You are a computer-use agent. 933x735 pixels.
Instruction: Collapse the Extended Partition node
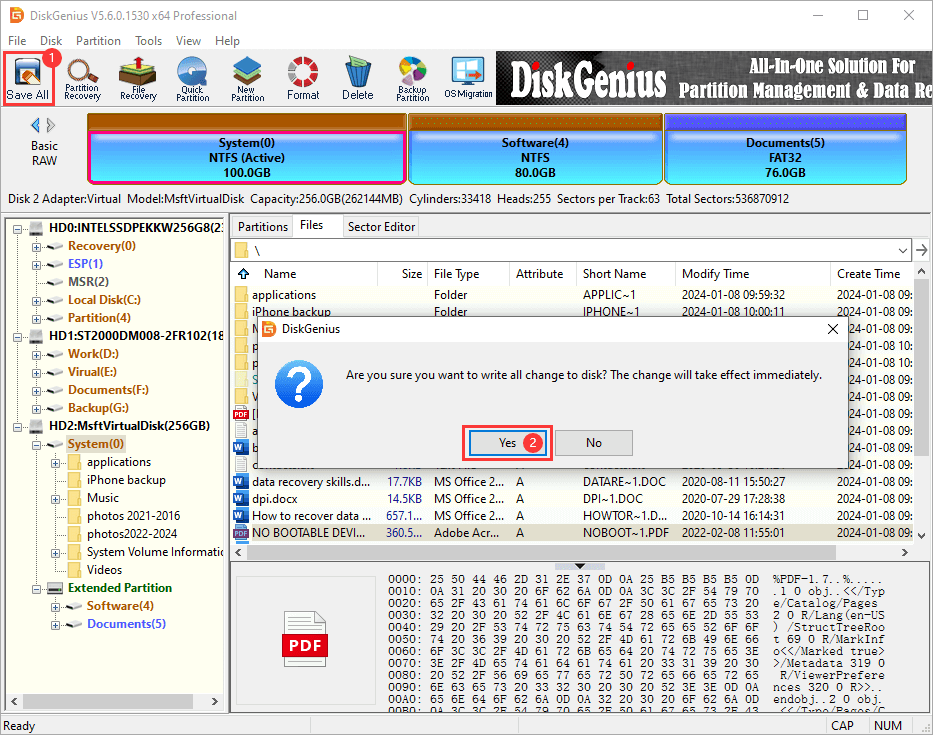(x=36, y=589)
